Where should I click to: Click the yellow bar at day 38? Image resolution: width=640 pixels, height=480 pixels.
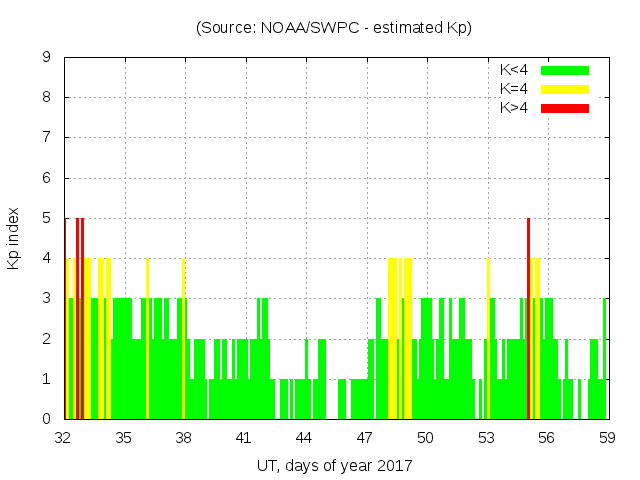tap(184, 340)
